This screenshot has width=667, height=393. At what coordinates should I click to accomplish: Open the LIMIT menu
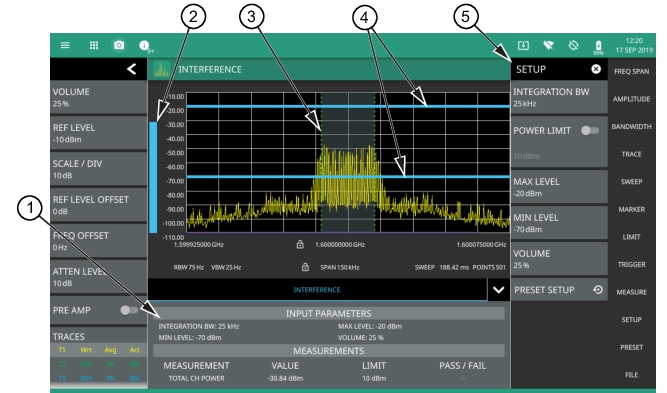[631, 237]
